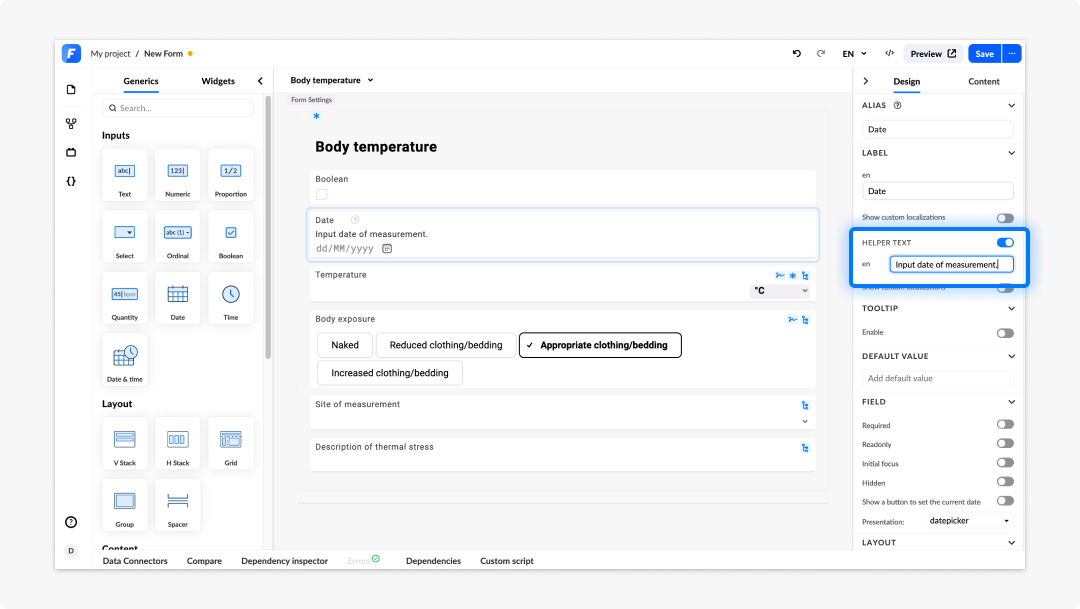Toggle the Hidden field switch
This screenshot has height=609, width=1080.
coord(1005,482)
